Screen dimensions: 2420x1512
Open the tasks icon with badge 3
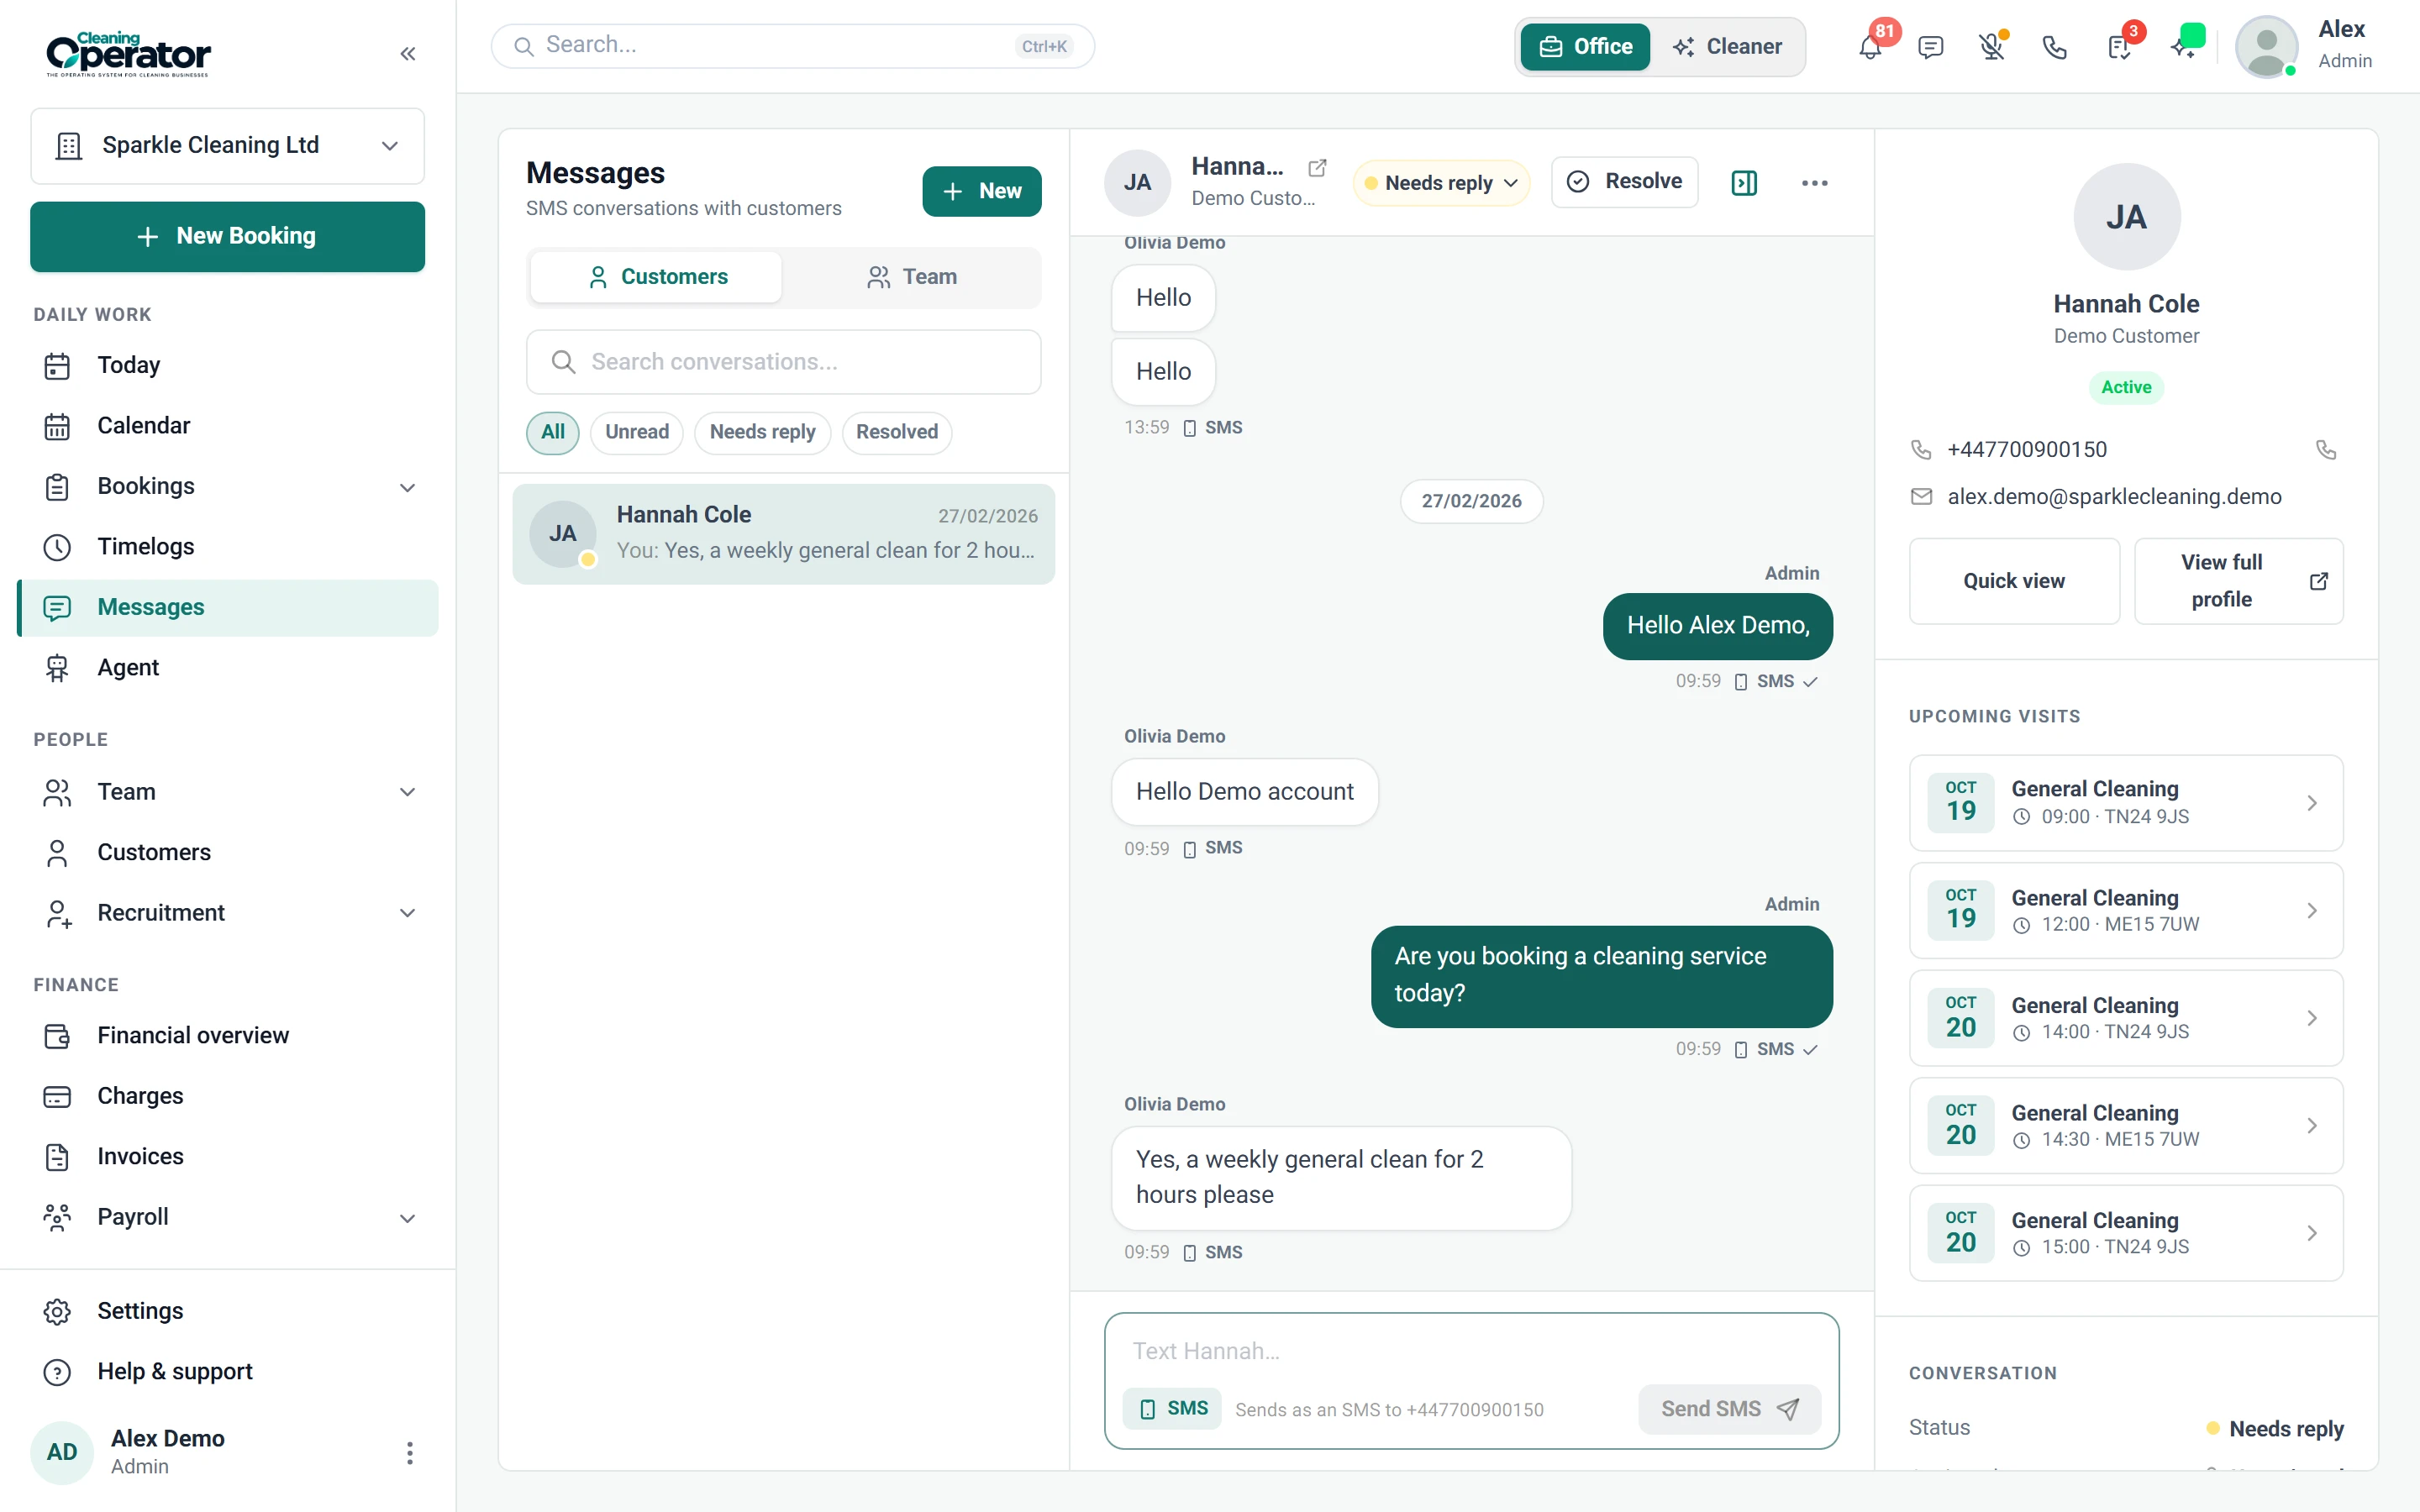click(x=2118, y=47)
